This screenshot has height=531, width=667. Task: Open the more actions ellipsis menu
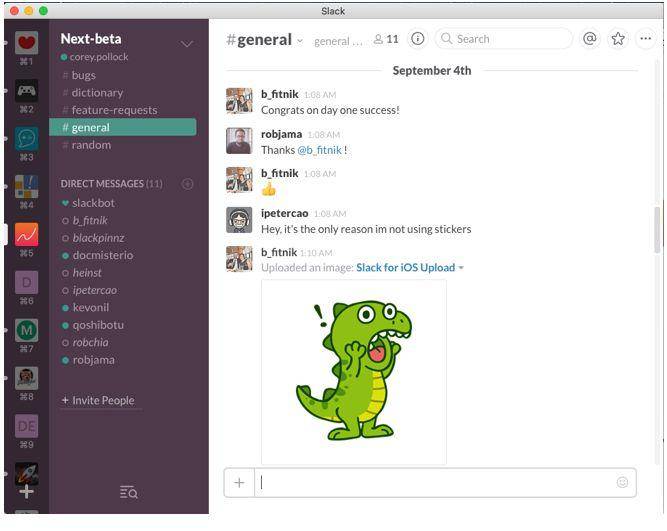(645, 39)
